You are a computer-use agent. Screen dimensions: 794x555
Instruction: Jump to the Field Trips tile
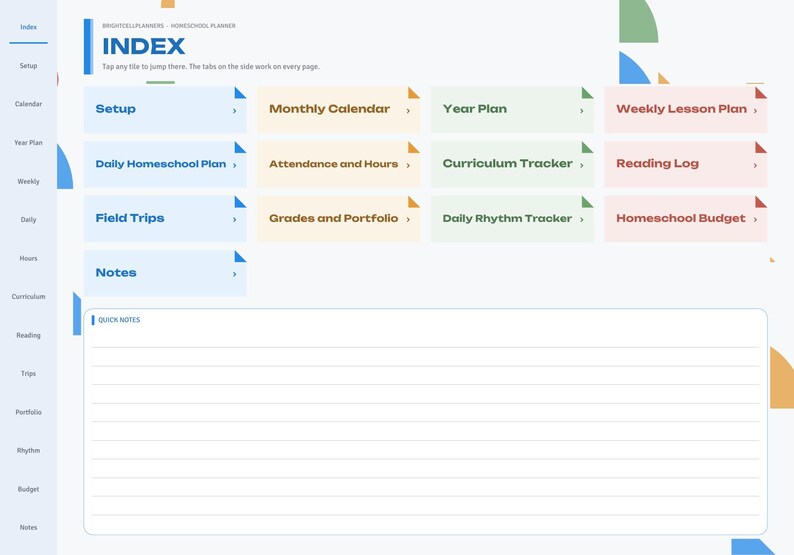pyautogui.click(x=165, y=219)
